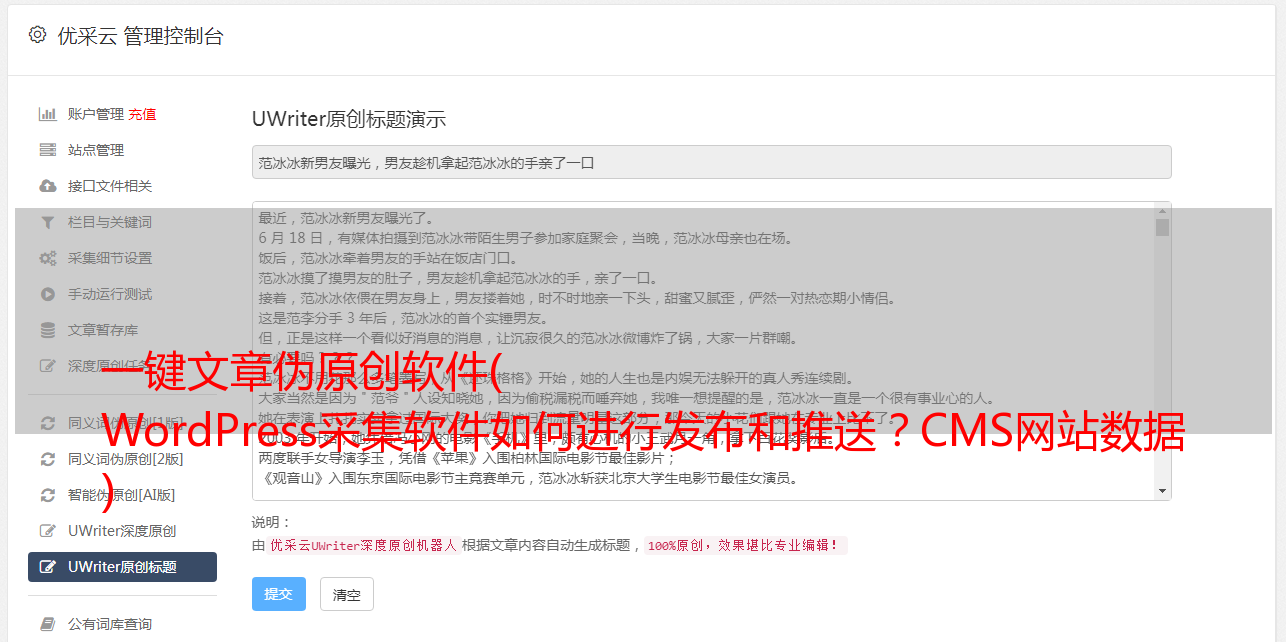Click the 同义词伪原创[2版] refresh icon
This screenshot has width=1286, height=642.
tap(47, 459)
